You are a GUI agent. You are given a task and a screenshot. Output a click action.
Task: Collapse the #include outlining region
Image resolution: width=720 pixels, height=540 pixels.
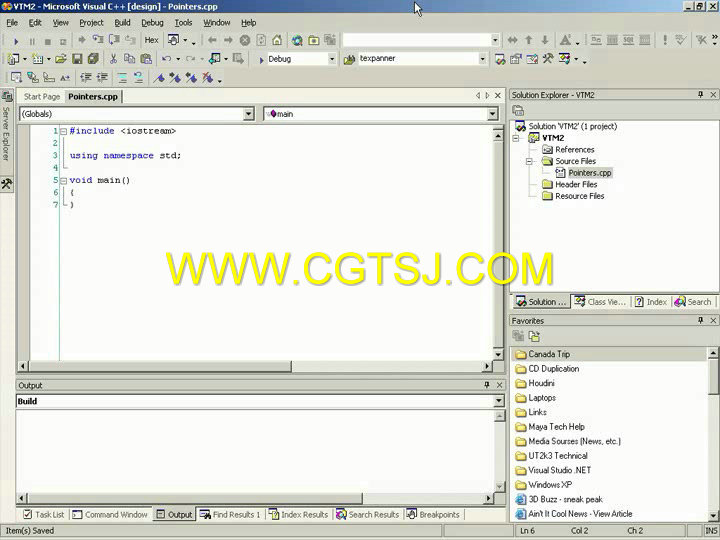(x=64, y=131)
